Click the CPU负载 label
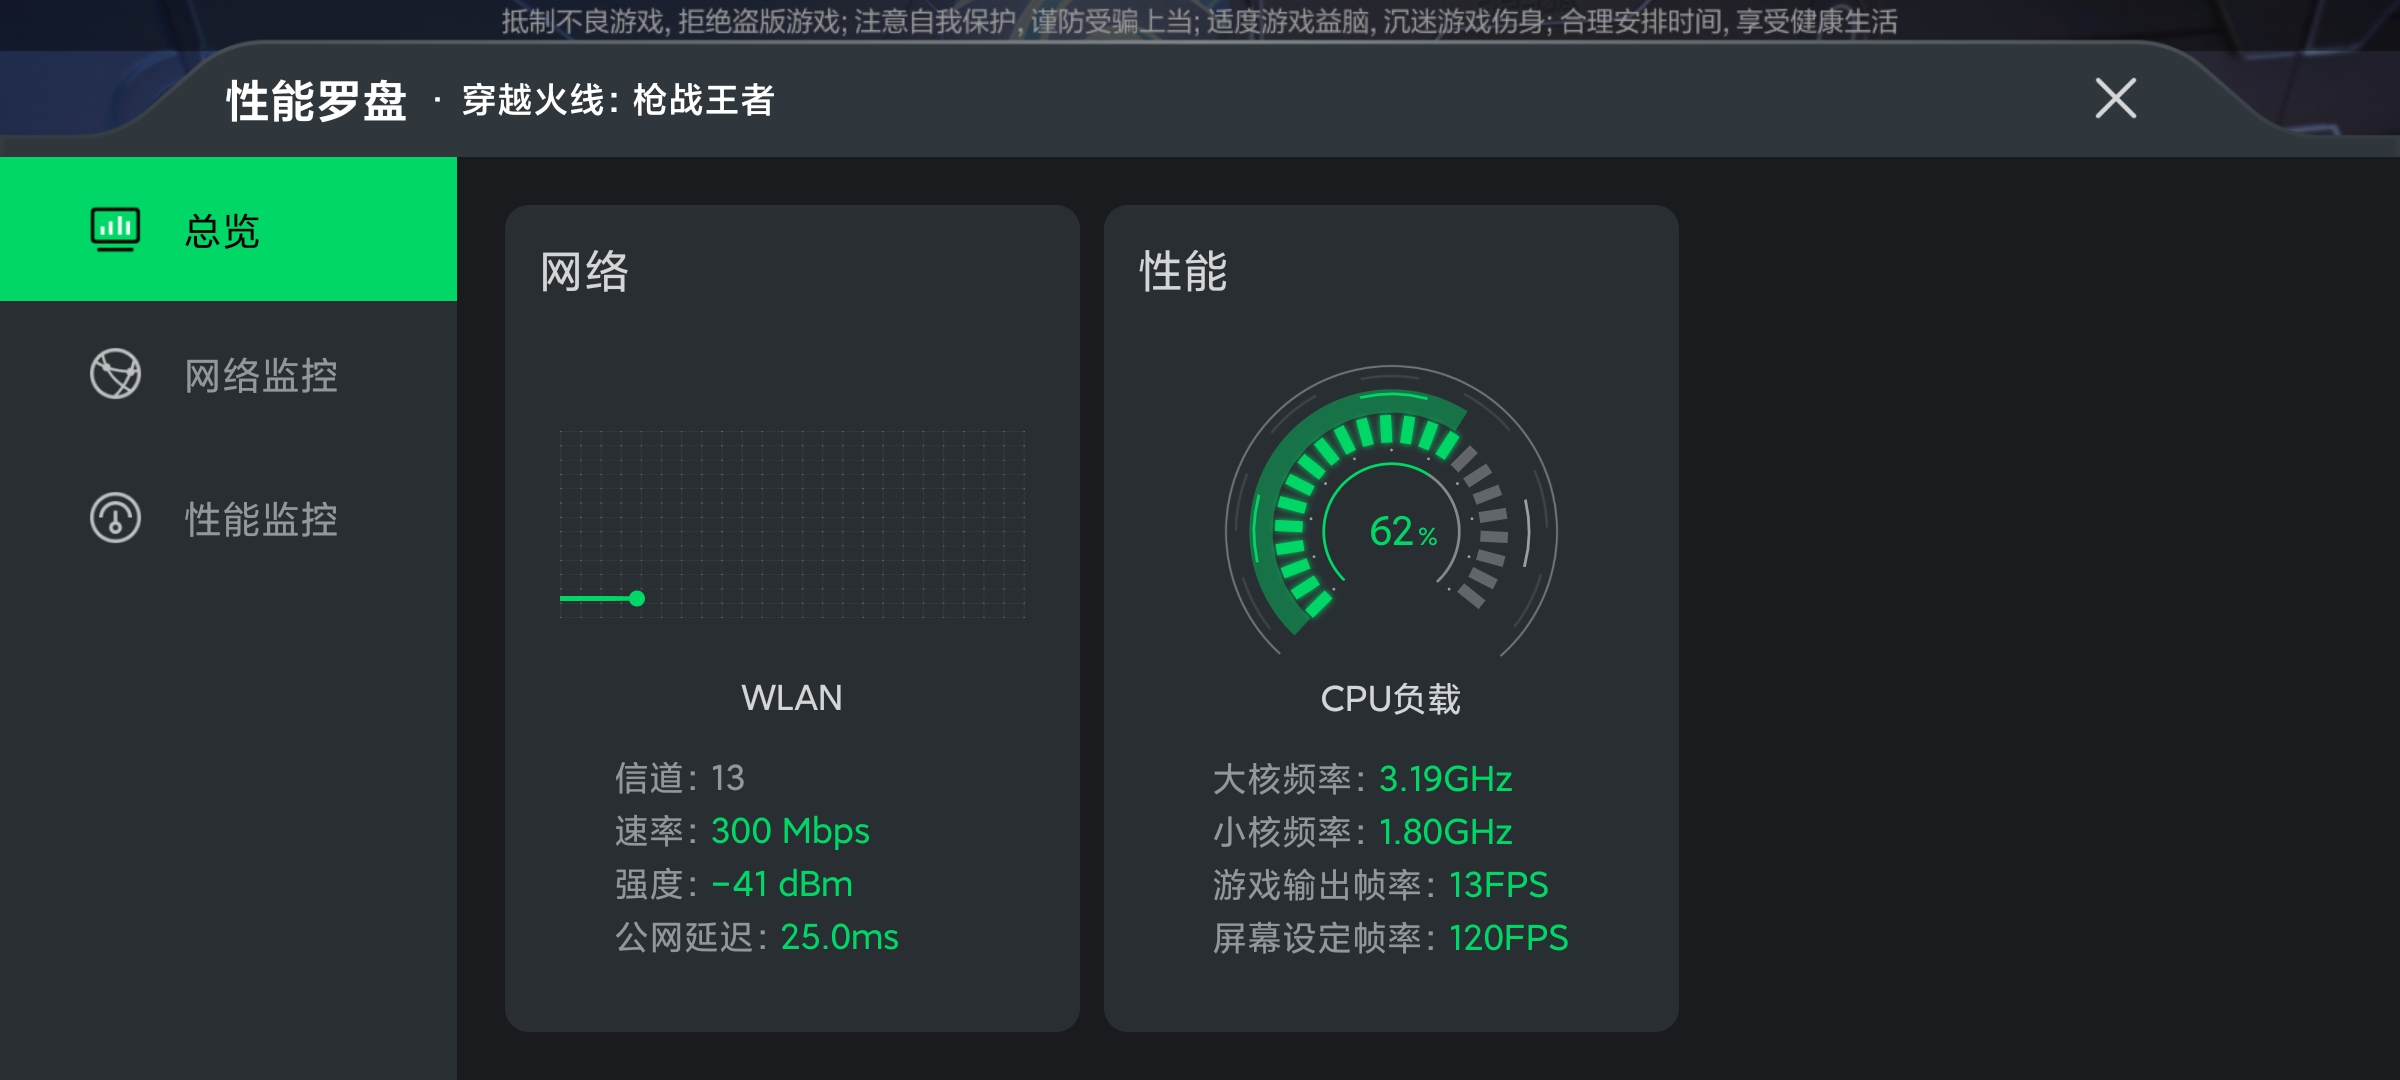 1391,698
